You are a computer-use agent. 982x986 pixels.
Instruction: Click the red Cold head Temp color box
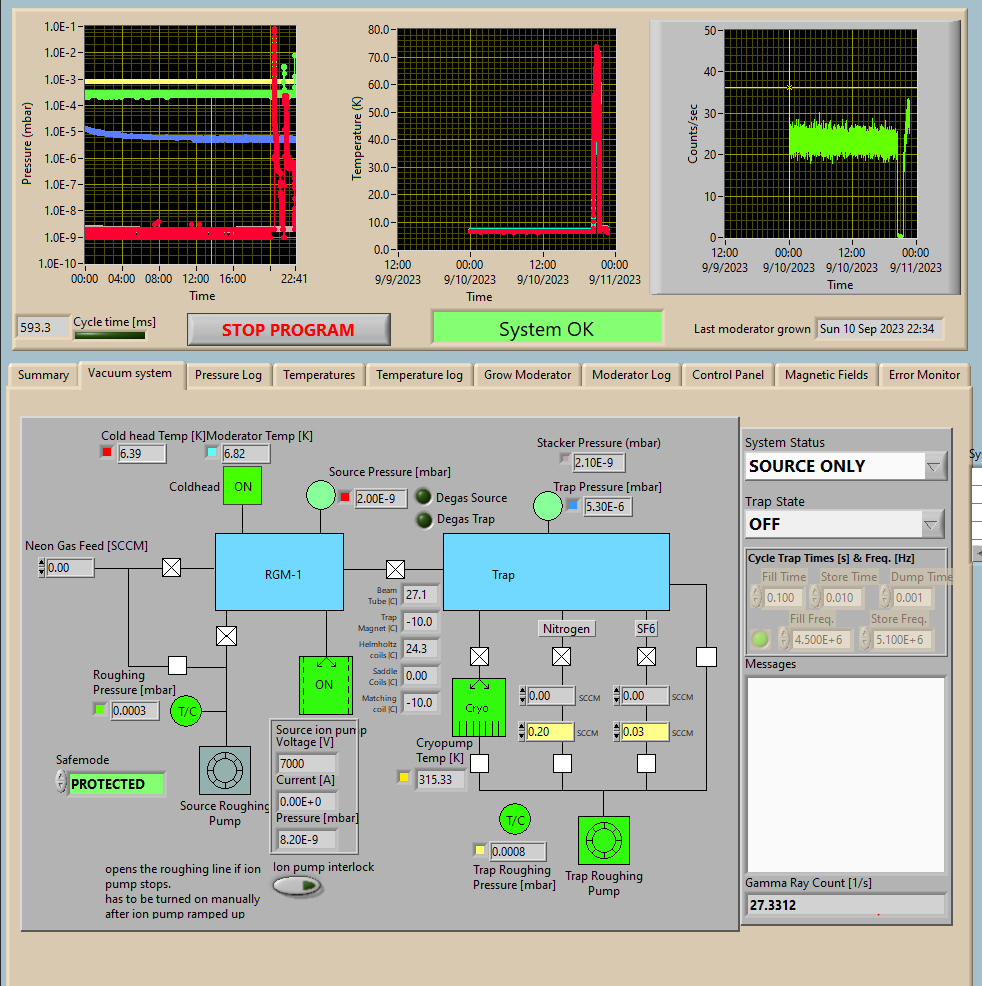107,452
